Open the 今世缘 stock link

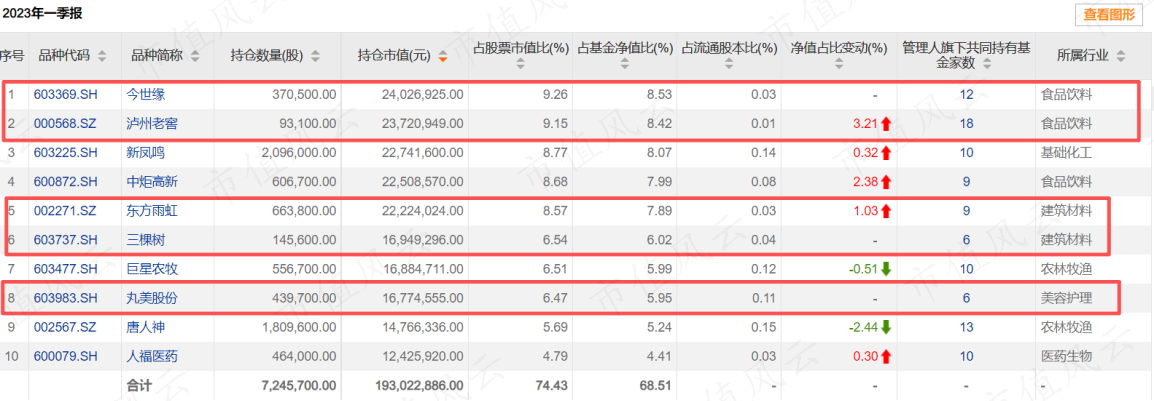click(144, 94)
